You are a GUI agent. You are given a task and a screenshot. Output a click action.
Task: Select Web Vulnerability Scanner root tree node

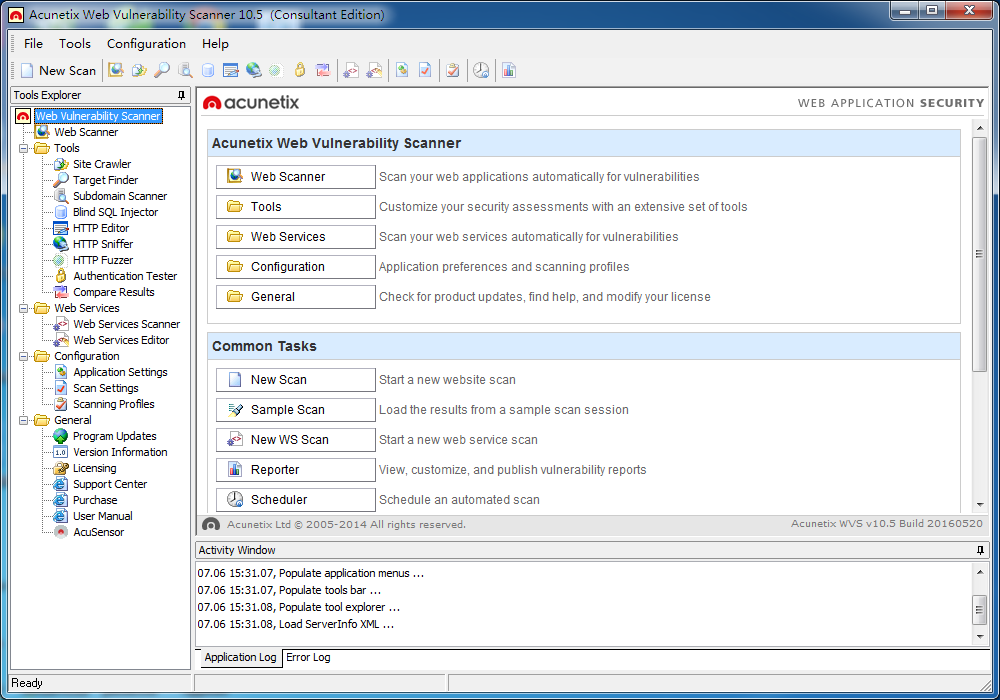point(98,116)
